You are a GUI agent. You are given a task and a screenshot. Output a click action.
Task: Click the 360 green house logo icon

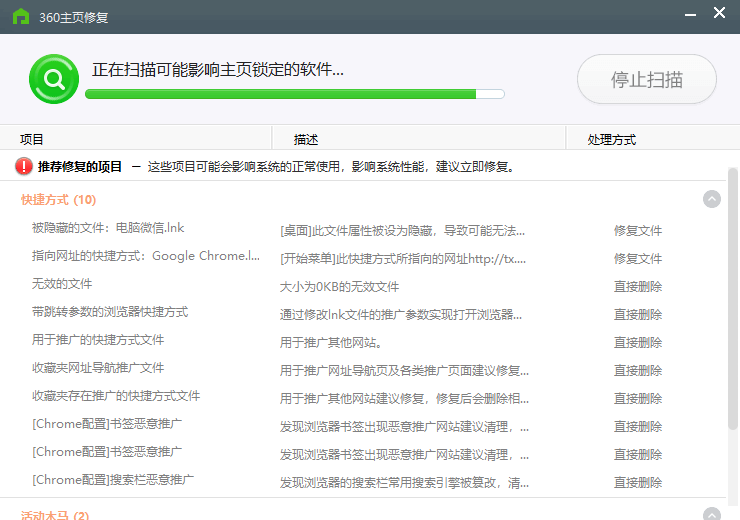[x=21, y=17]
